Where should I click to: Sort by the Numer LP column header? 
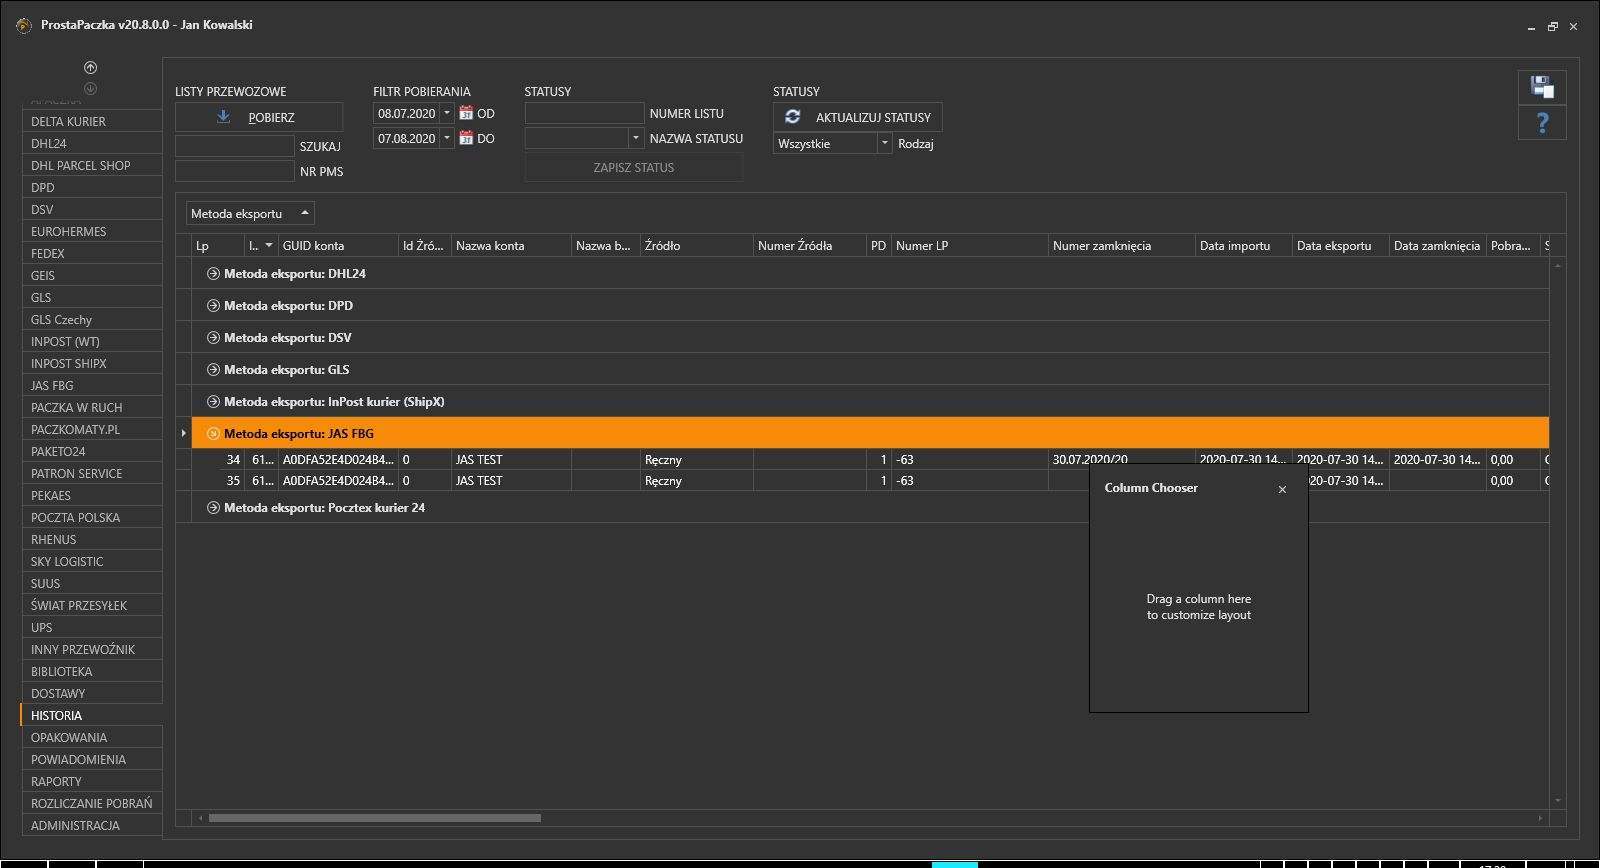(970, 245)
